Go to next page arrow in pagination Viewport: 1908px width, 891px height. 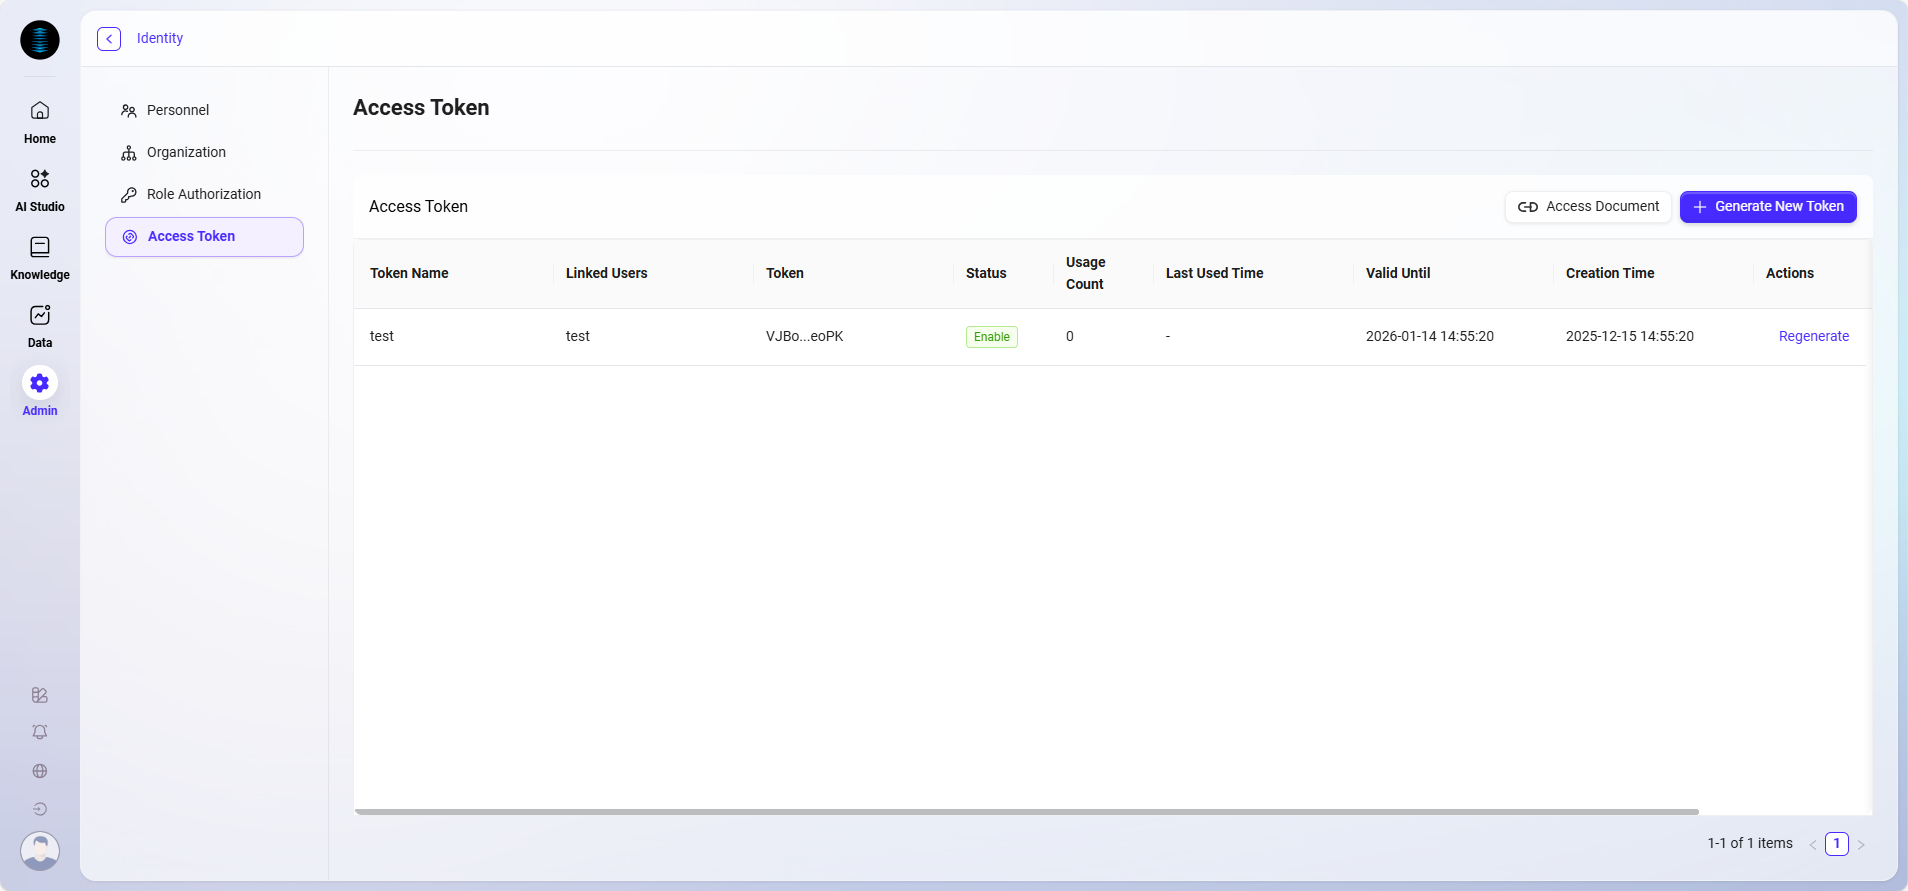pos(1861,844)
